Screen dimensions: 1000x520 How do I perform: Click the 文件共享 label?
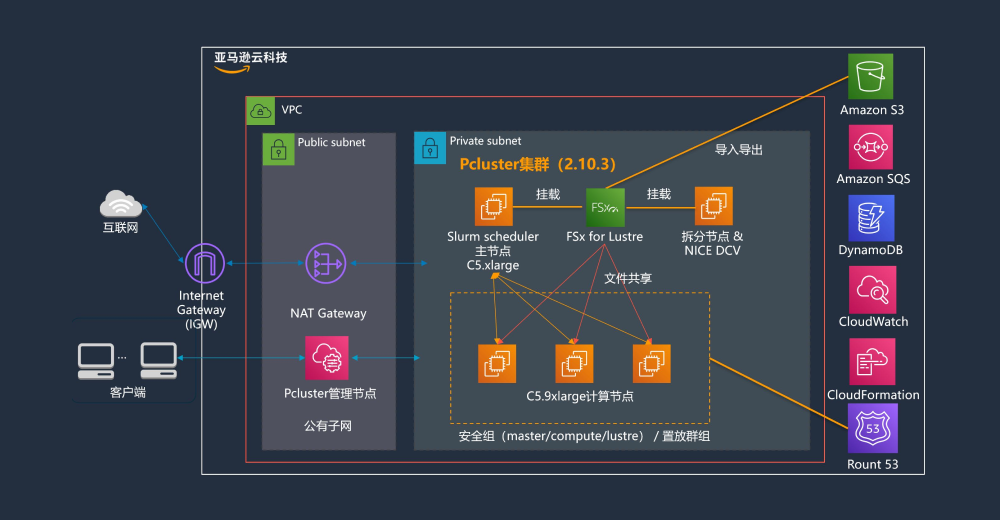click(x=628, y=278)
